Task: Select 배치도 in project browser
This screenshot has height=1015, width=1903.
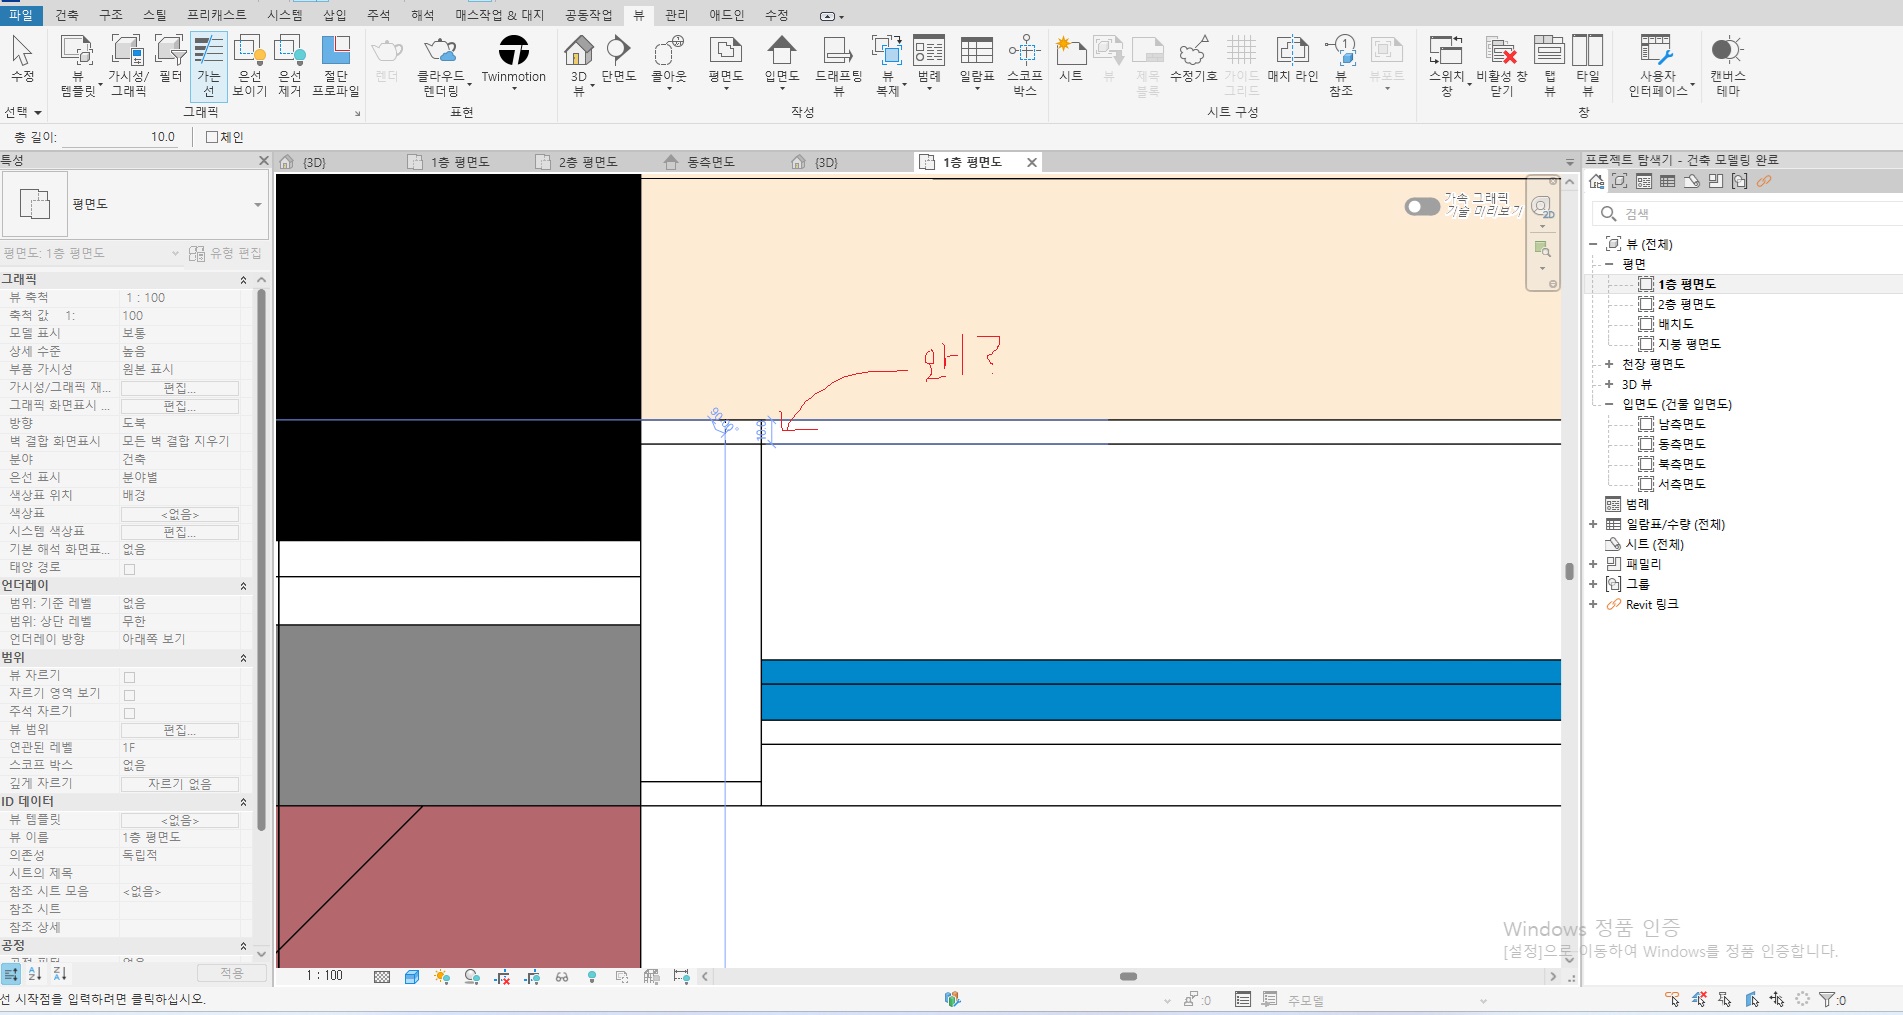Action: pyautogui.click(x=1675, y=324)
